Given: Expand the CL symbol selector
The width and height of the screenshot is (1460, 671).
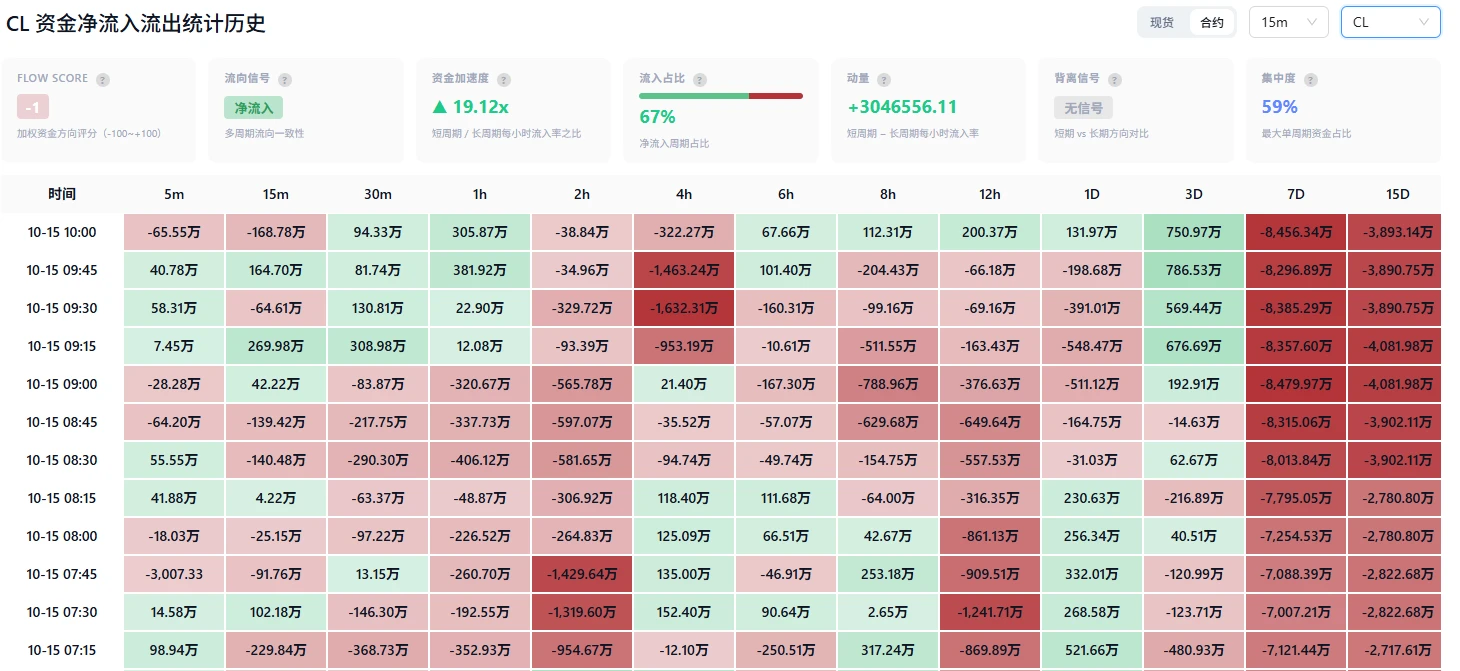Looking at the screenshot, I should coord(1390,22).
